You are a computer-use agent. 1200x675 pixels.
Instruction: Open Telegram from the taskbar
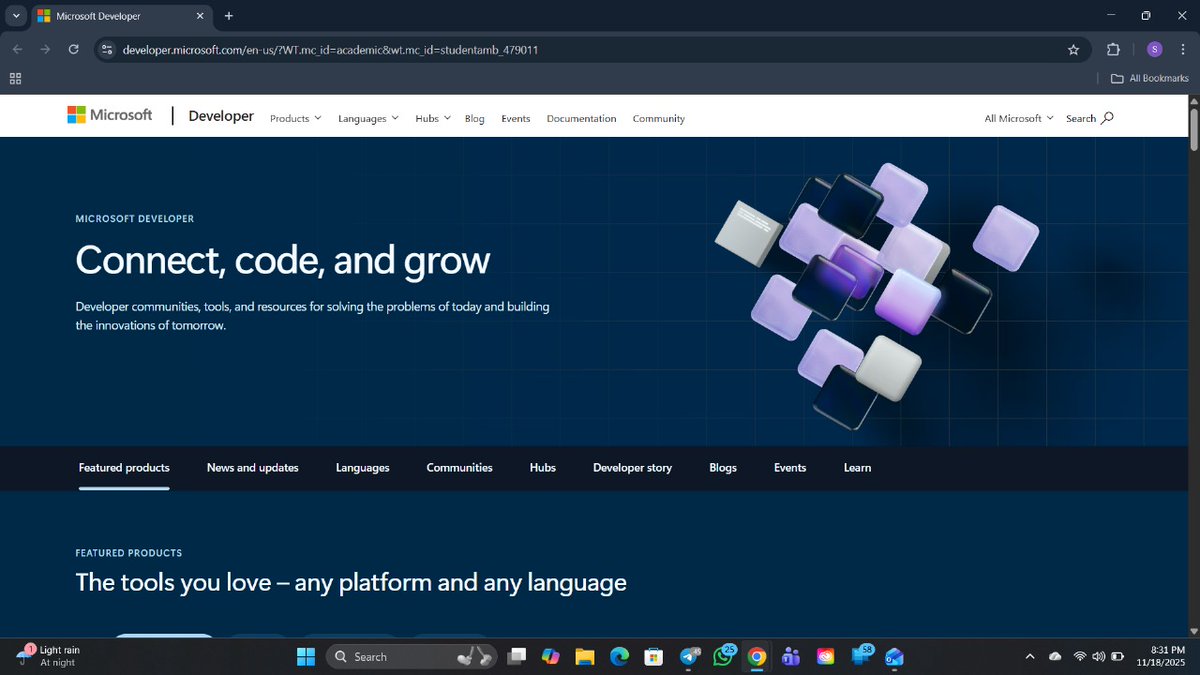point(688,656)
